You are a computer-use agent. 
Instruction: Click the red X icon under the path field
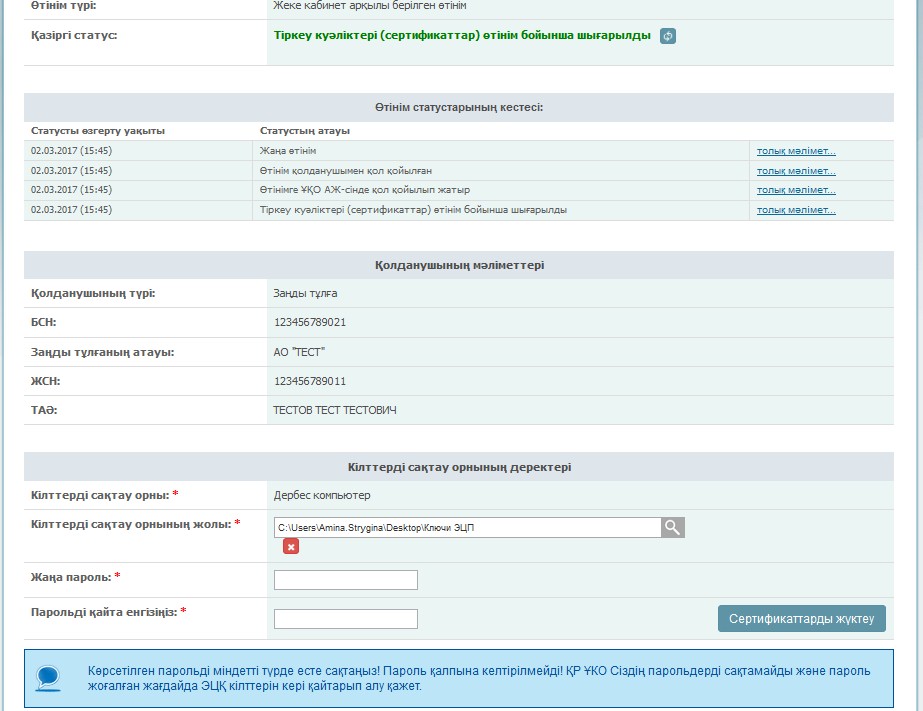(x=291, y=546)
